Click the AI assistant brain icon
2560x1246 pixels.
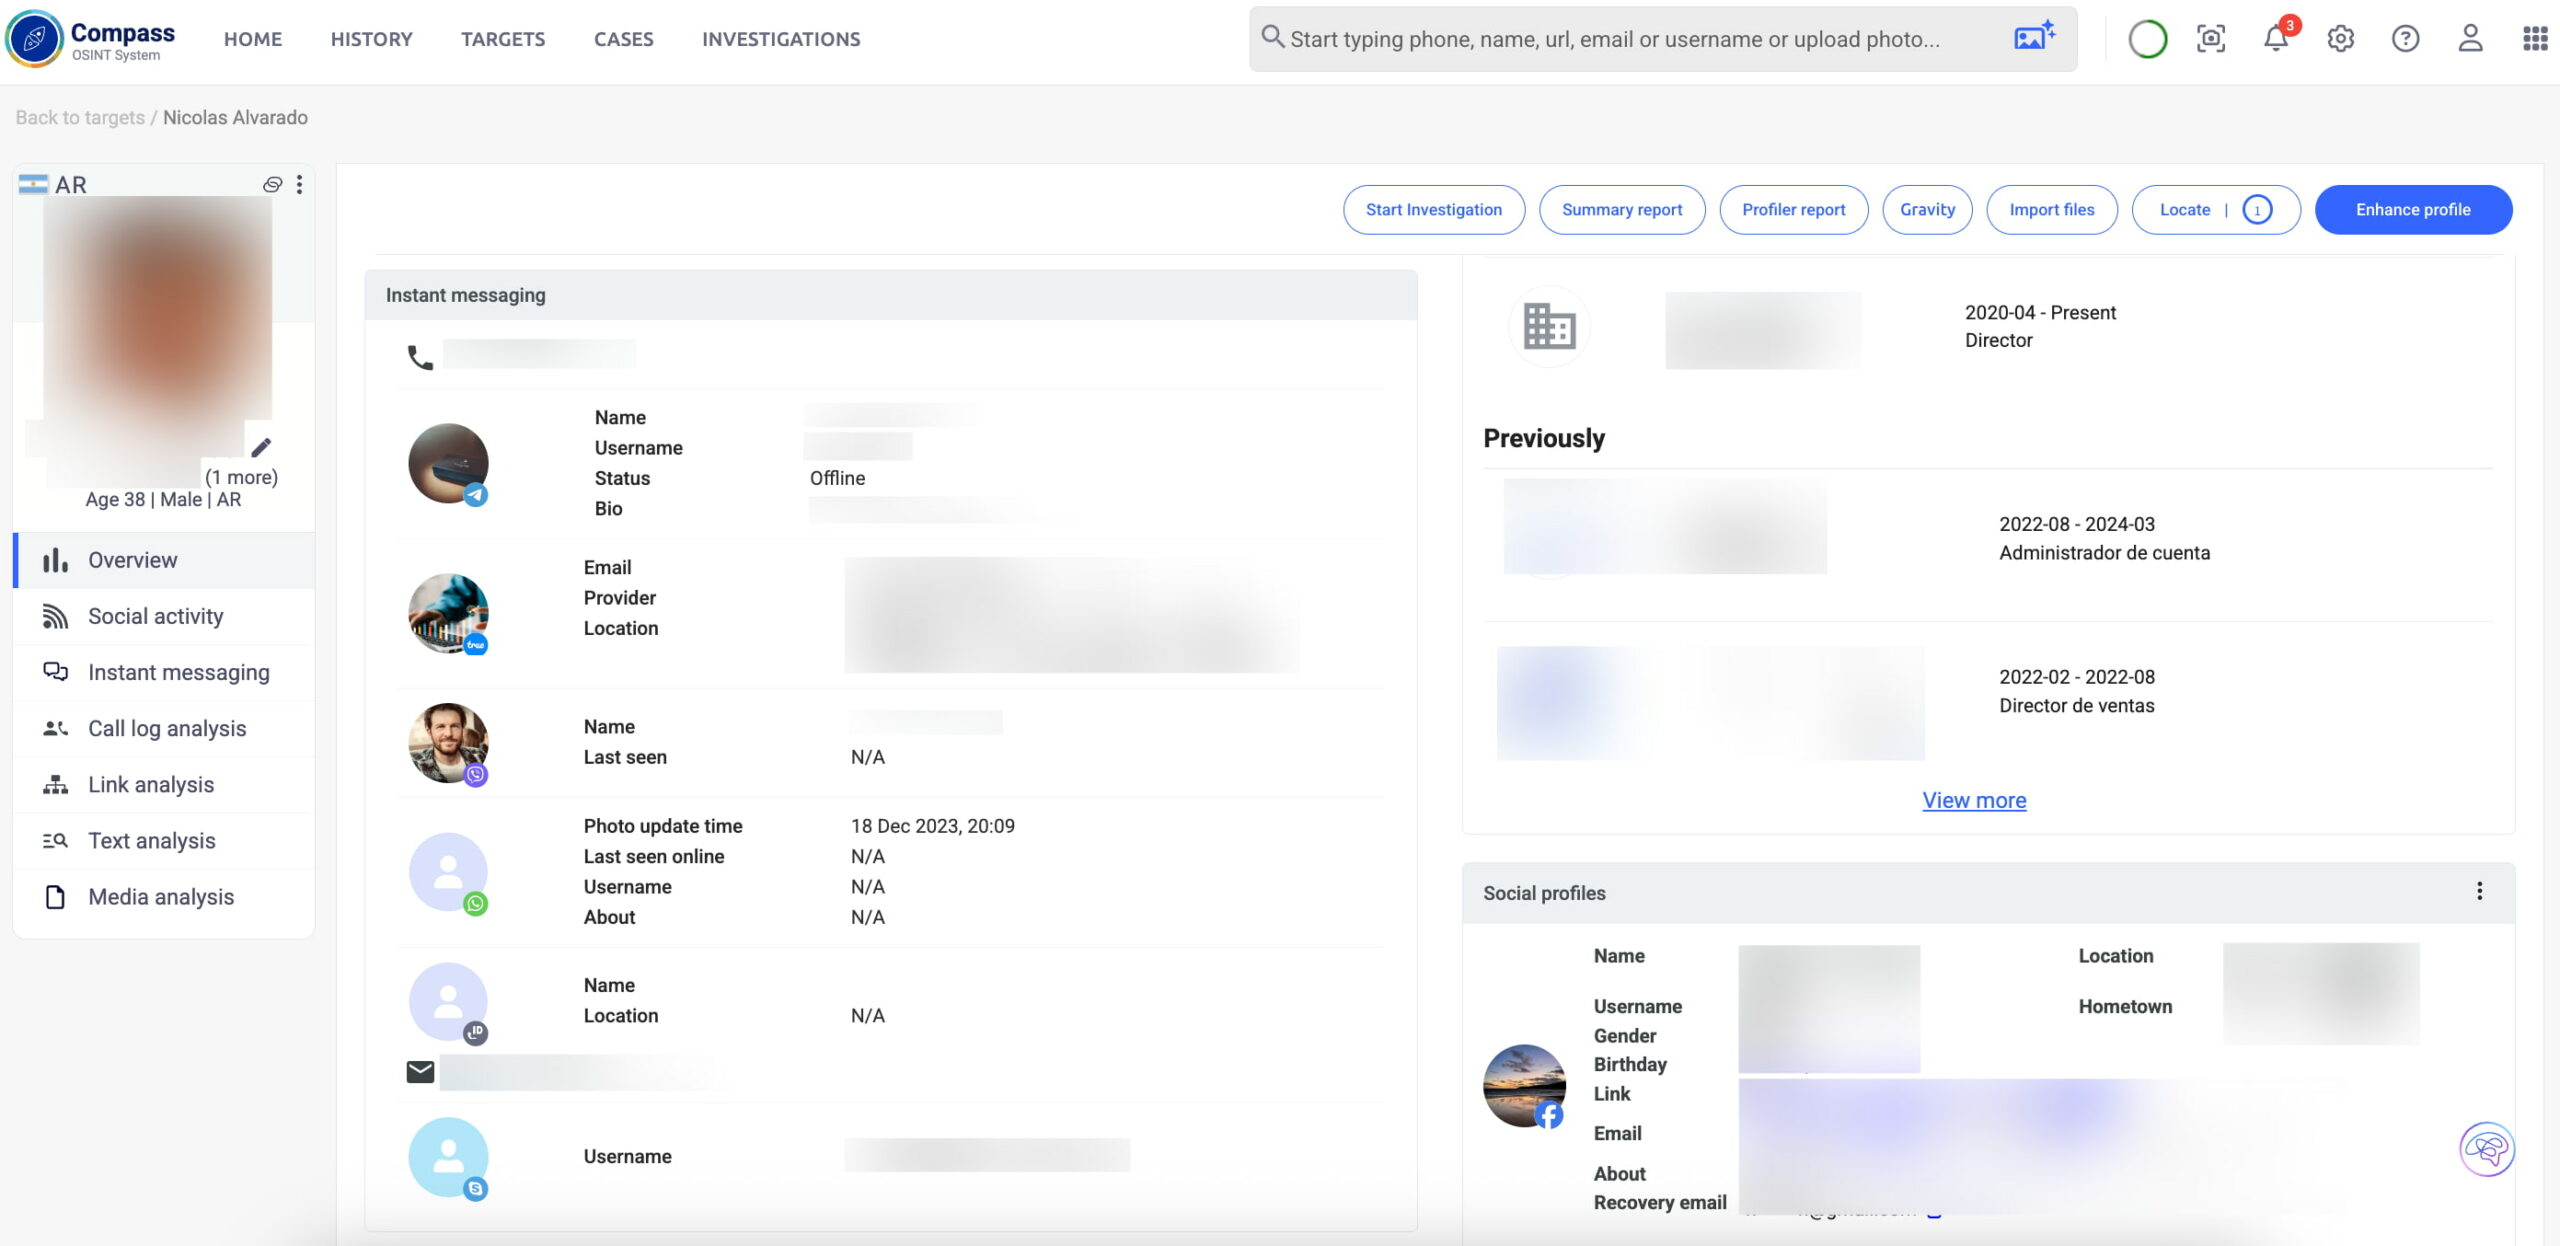point(2486,1149)
